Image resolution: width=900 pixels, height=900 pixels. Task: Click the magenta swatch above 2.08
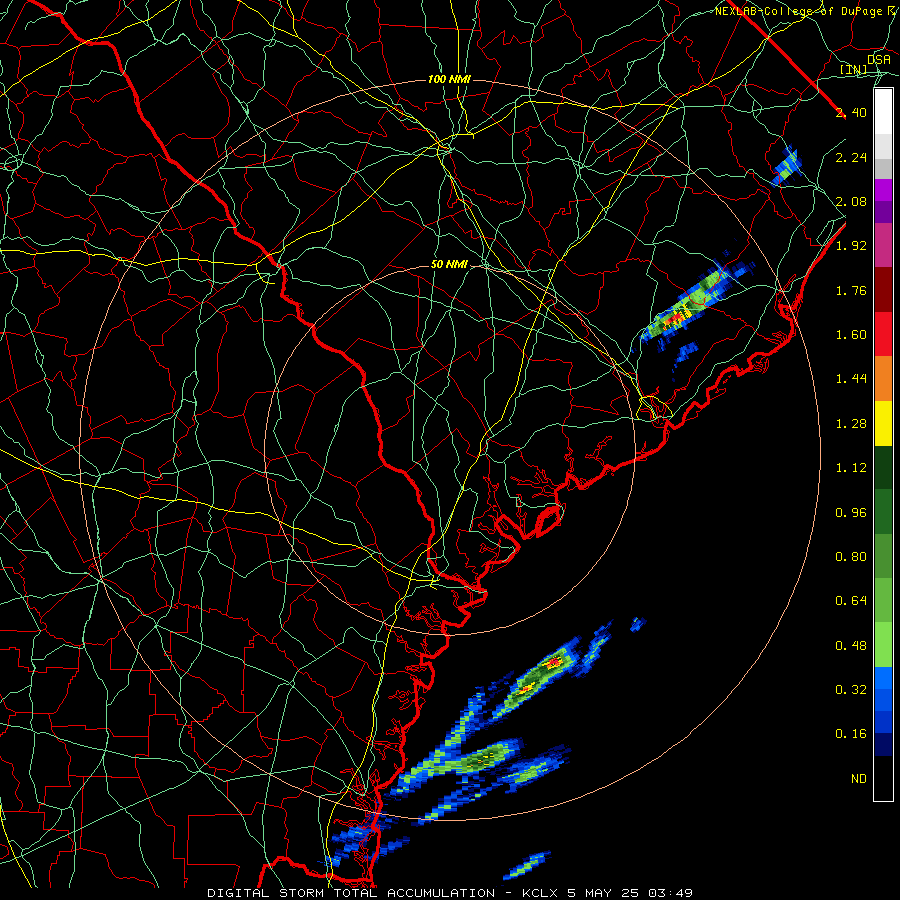click(x=883, y=190)
